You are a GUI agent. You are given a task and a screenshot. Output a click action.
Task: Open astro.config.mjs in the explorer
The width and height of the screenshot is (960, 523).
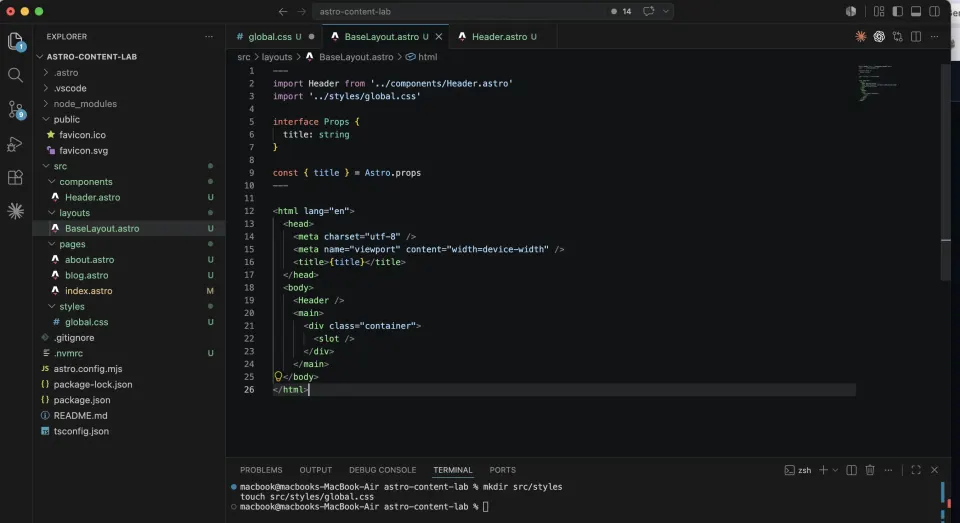coord(129,369)
